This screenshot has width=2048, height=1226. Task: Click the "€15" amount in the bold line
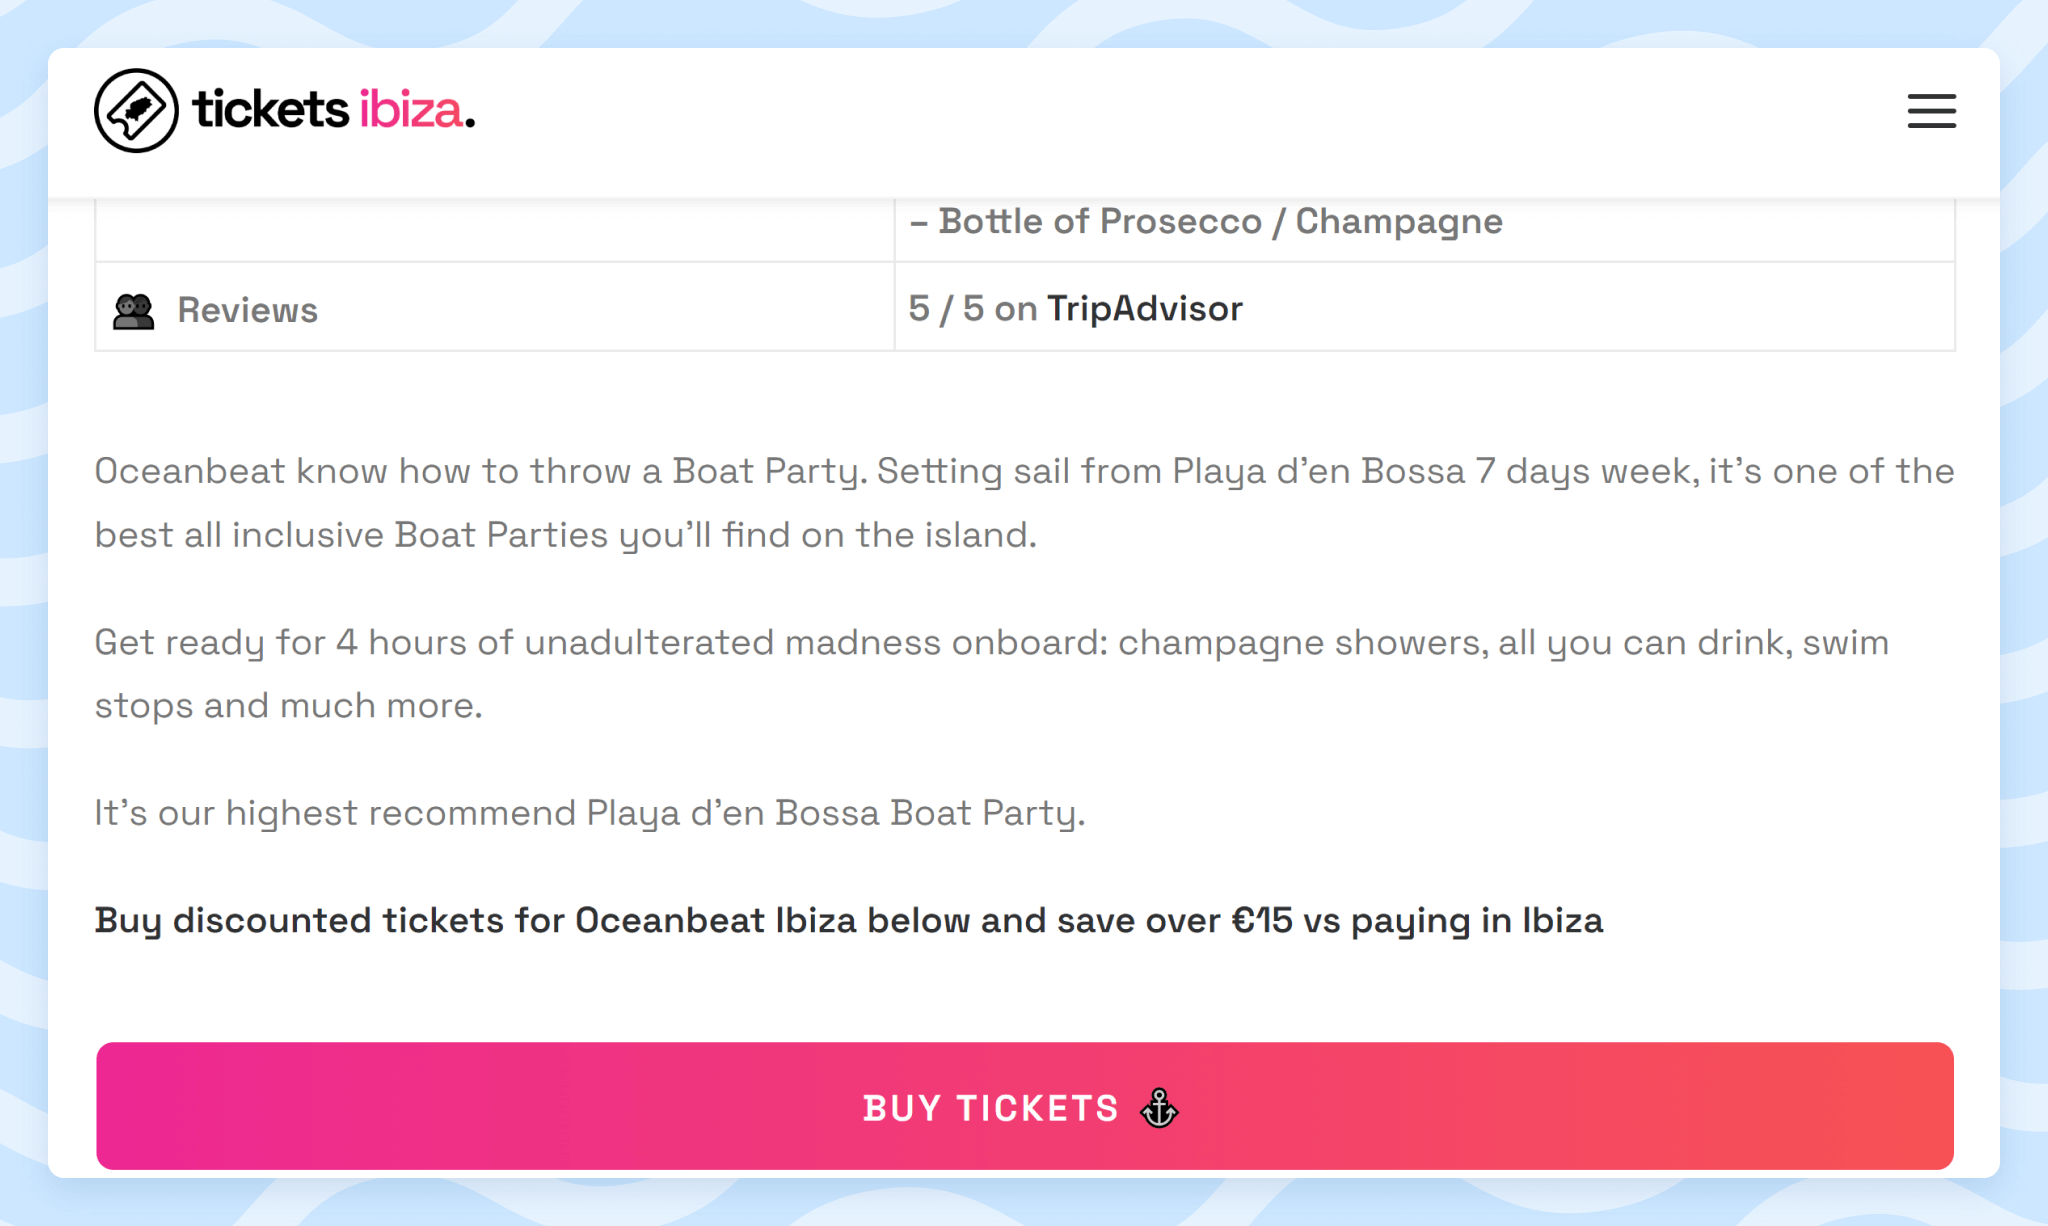pos(1262,920)
